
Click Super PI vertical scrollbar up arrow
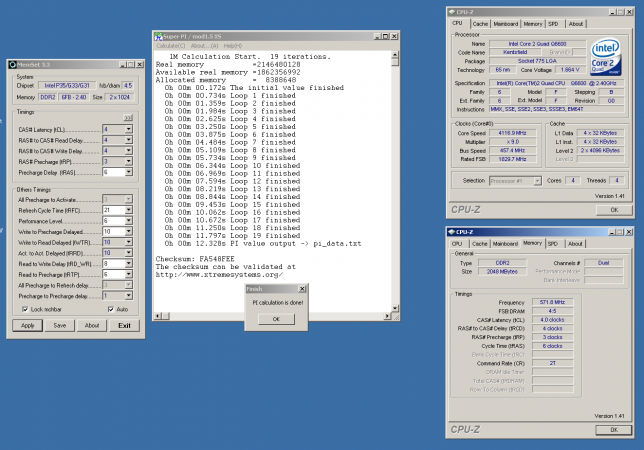coord(395,55)
